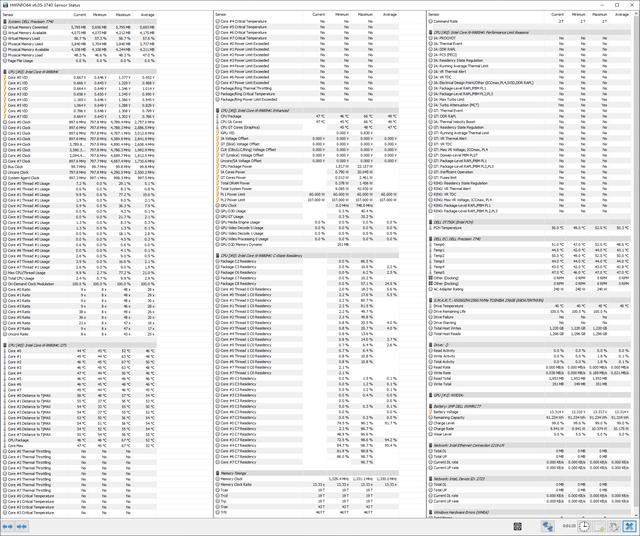Click the expand-right arrows button in bottom toolbar
Image resolution: width=640 pixels, height=536 pixels.
(x=22, y=526)
